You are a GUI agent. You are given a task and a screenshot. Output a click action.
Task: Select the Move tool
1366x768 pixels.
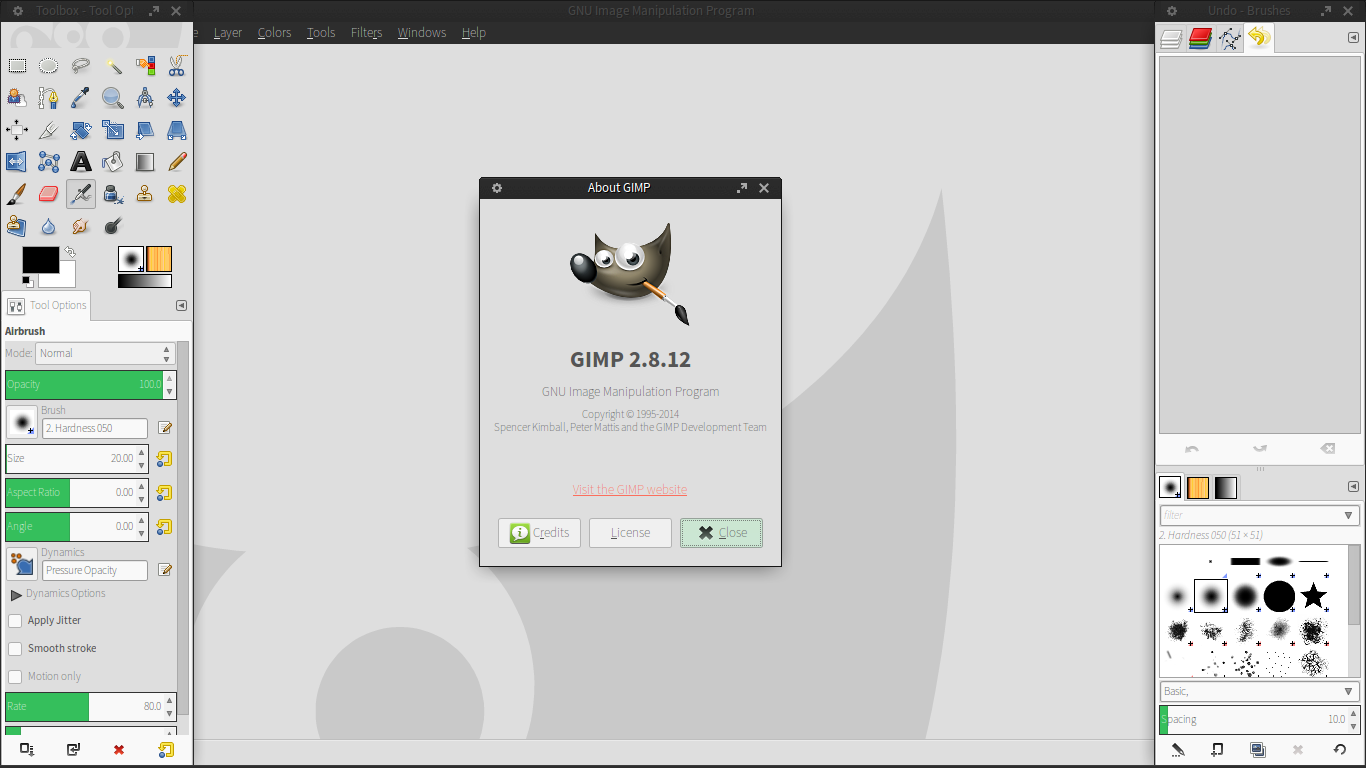pos(177,98)
